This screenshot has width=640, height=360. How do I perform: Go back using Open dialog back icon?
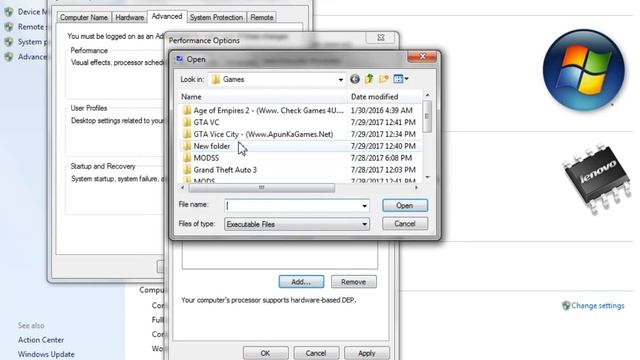[355, 79]
